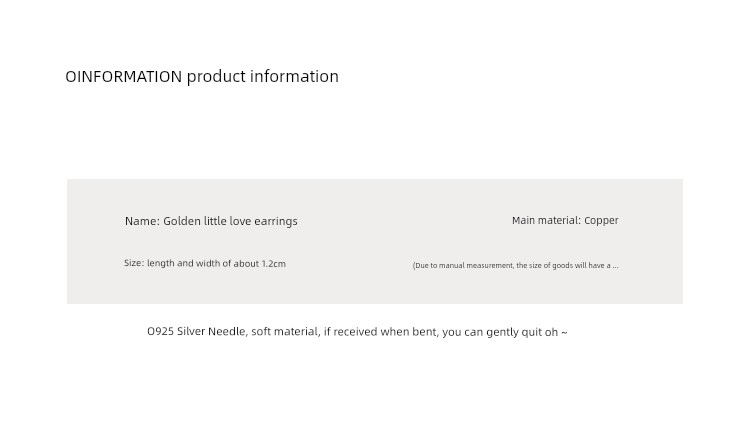Screen dimensions: 750x421
Task: Click 'length and width of about' text
Action: coord(203,264)
